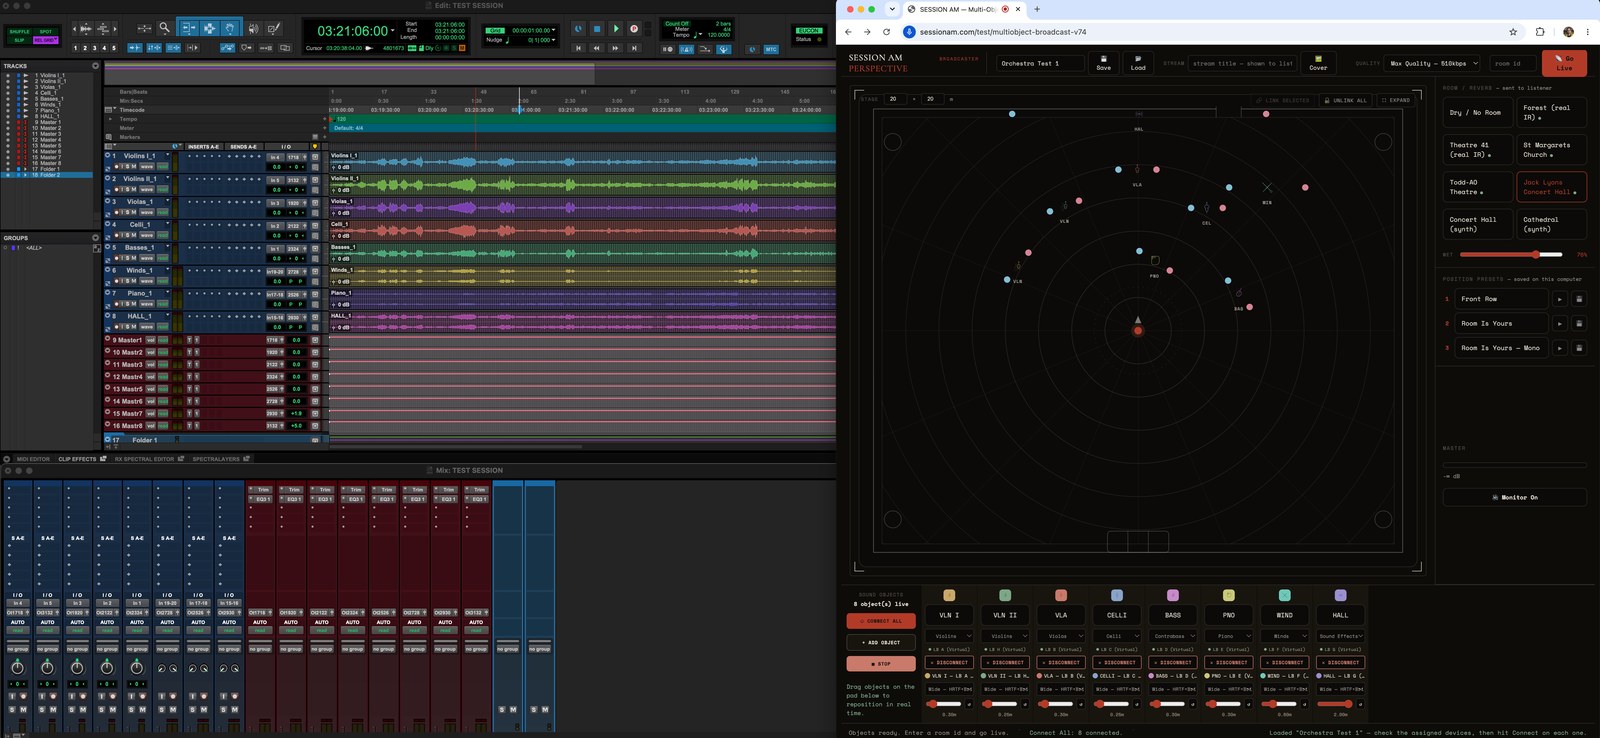1600x738 pixels.
Task: Enable Slip edit mode in Pro Tools
Action: point(19,41)
